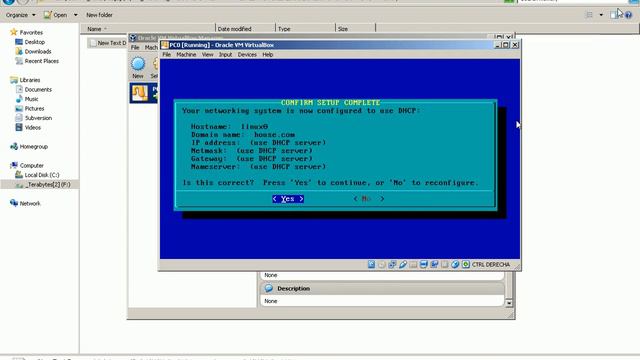Click the hard disk activity indicator in VM status bar
Viewport: 640px width, 360px height.
[371, 264]
